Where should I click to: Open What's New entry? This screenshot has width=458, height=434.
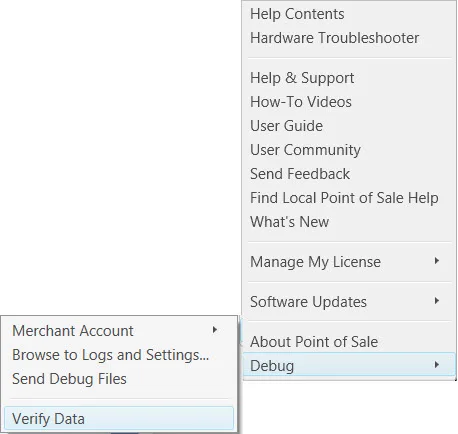coord(349,222)
